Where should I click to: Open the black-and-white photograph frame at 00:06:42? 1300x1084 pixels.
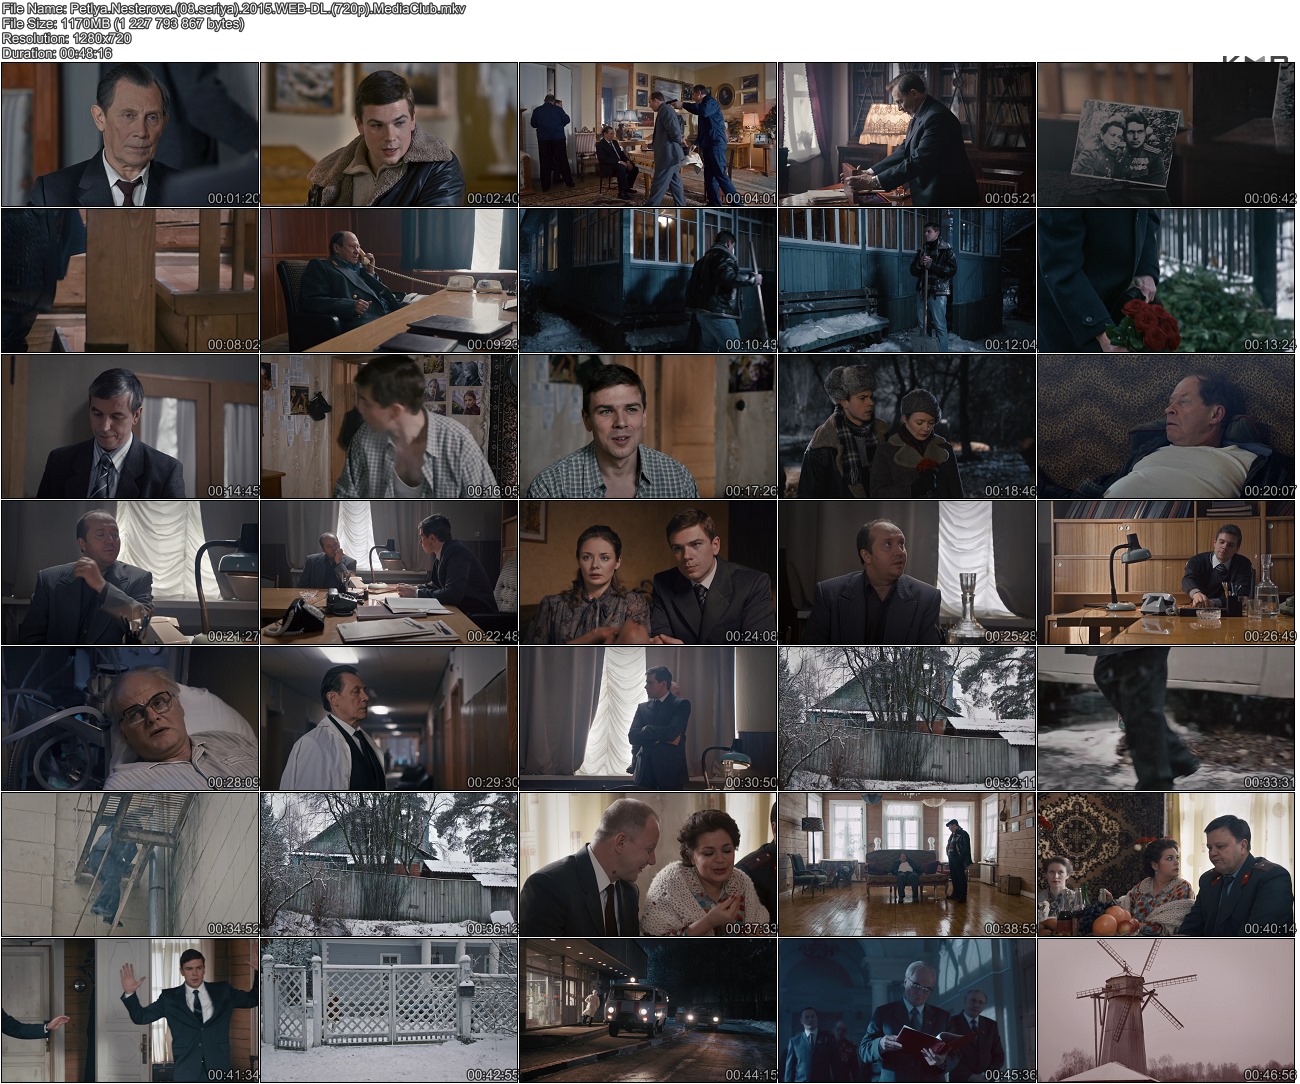pos(1166,134)
